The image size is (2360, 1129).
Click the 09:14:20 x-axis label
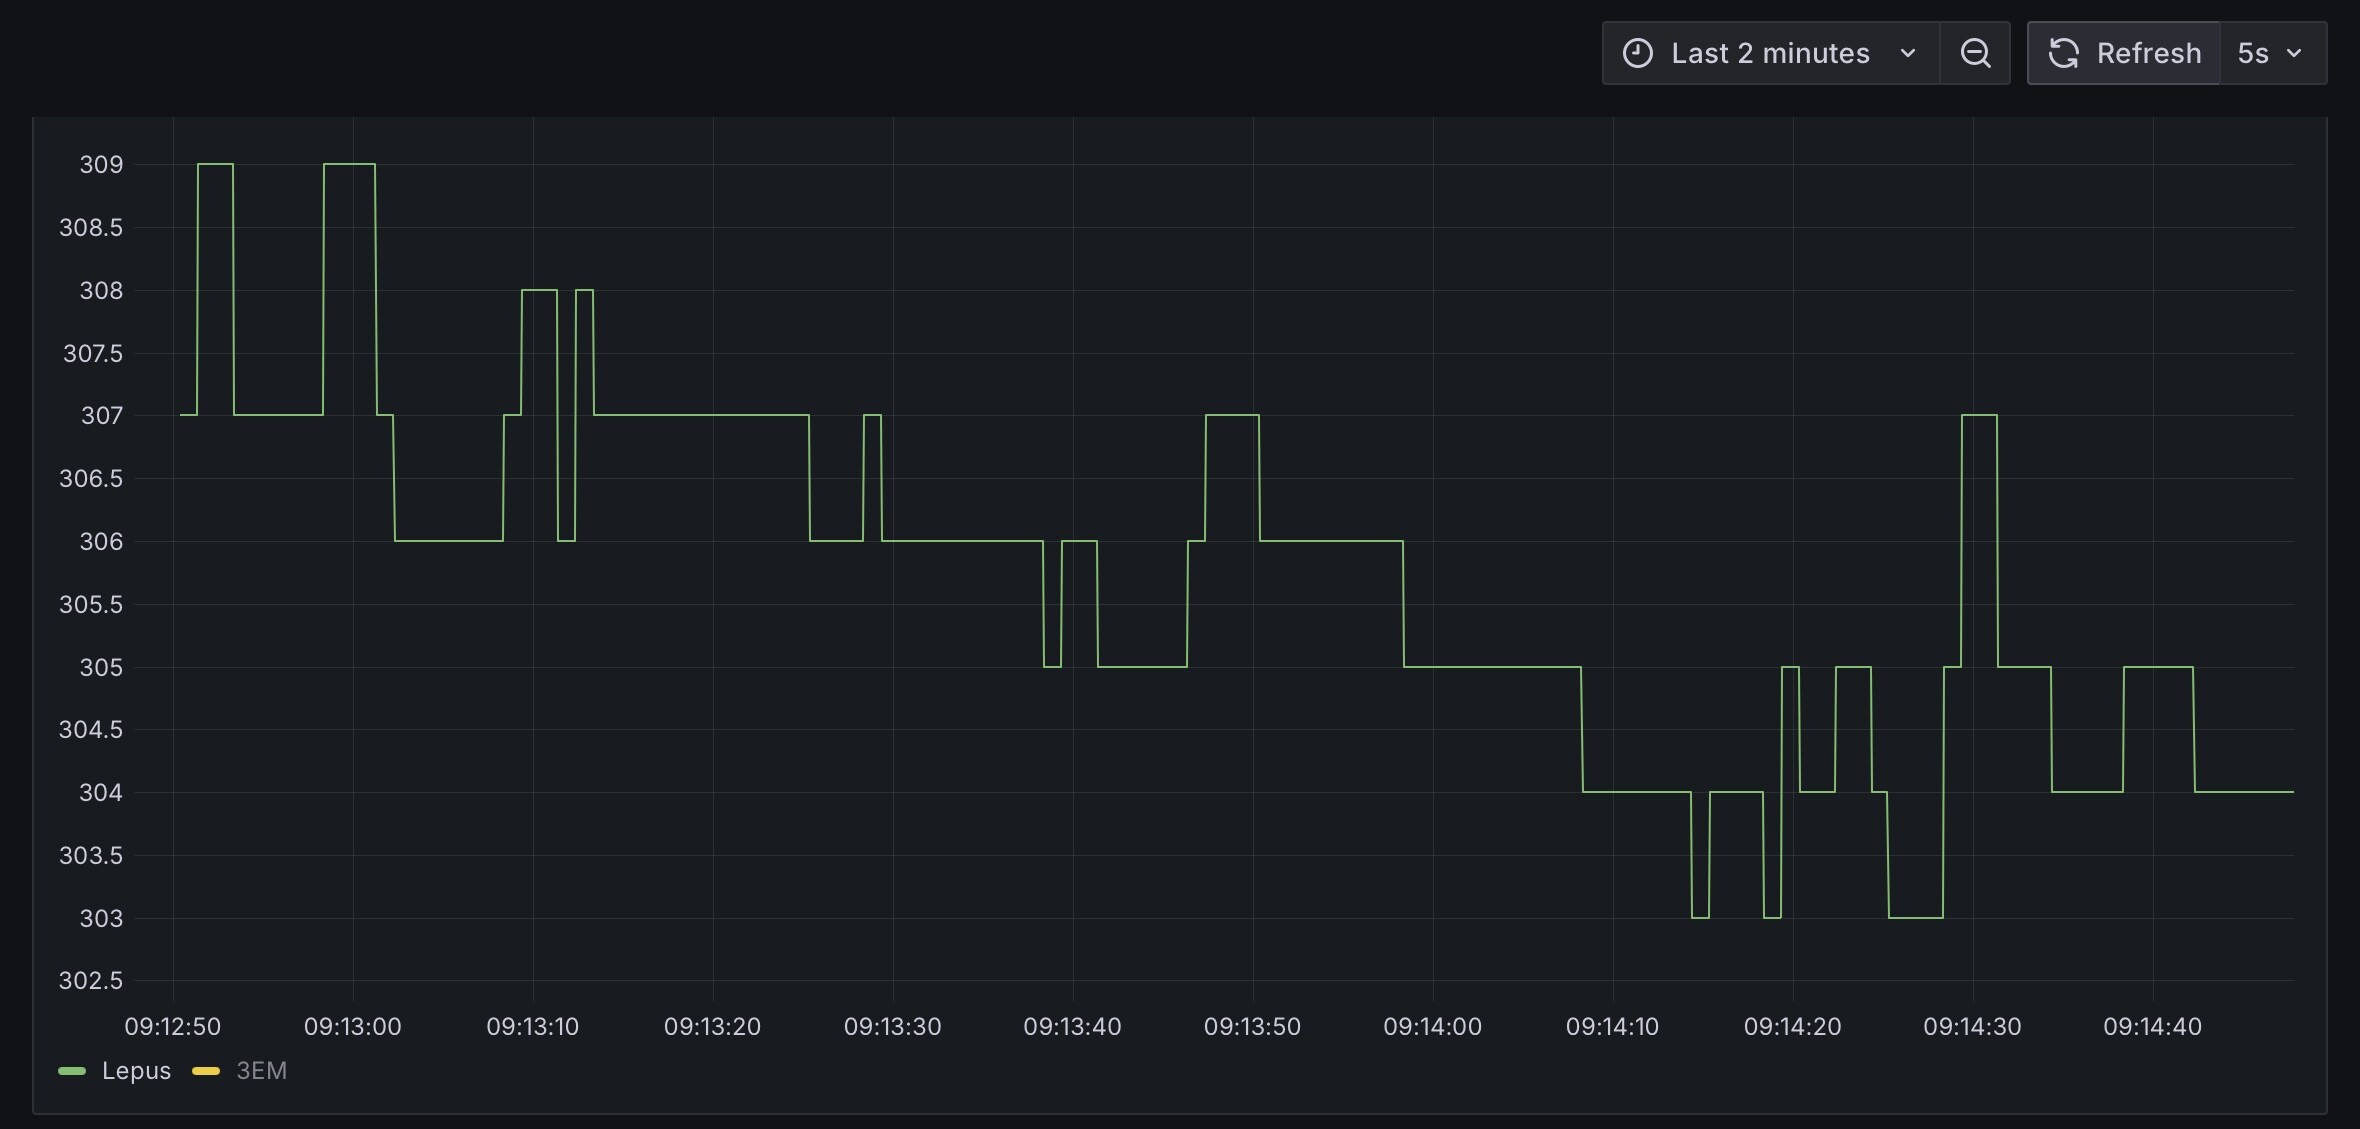1792,1026
